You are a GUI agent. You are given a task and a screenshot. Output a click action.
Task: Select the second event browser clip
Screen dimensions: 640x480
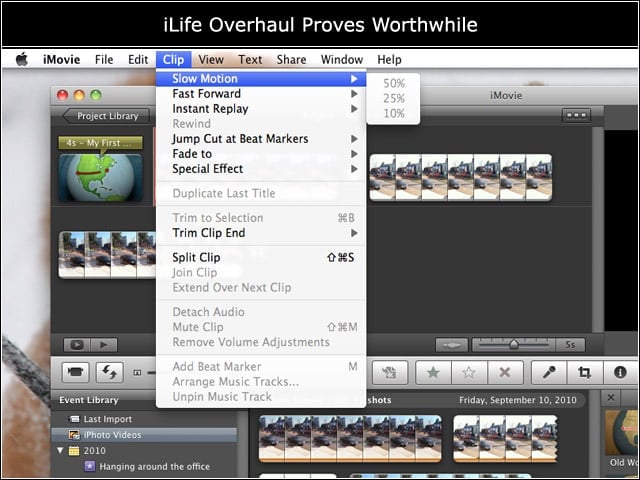(x=505, y=439)
